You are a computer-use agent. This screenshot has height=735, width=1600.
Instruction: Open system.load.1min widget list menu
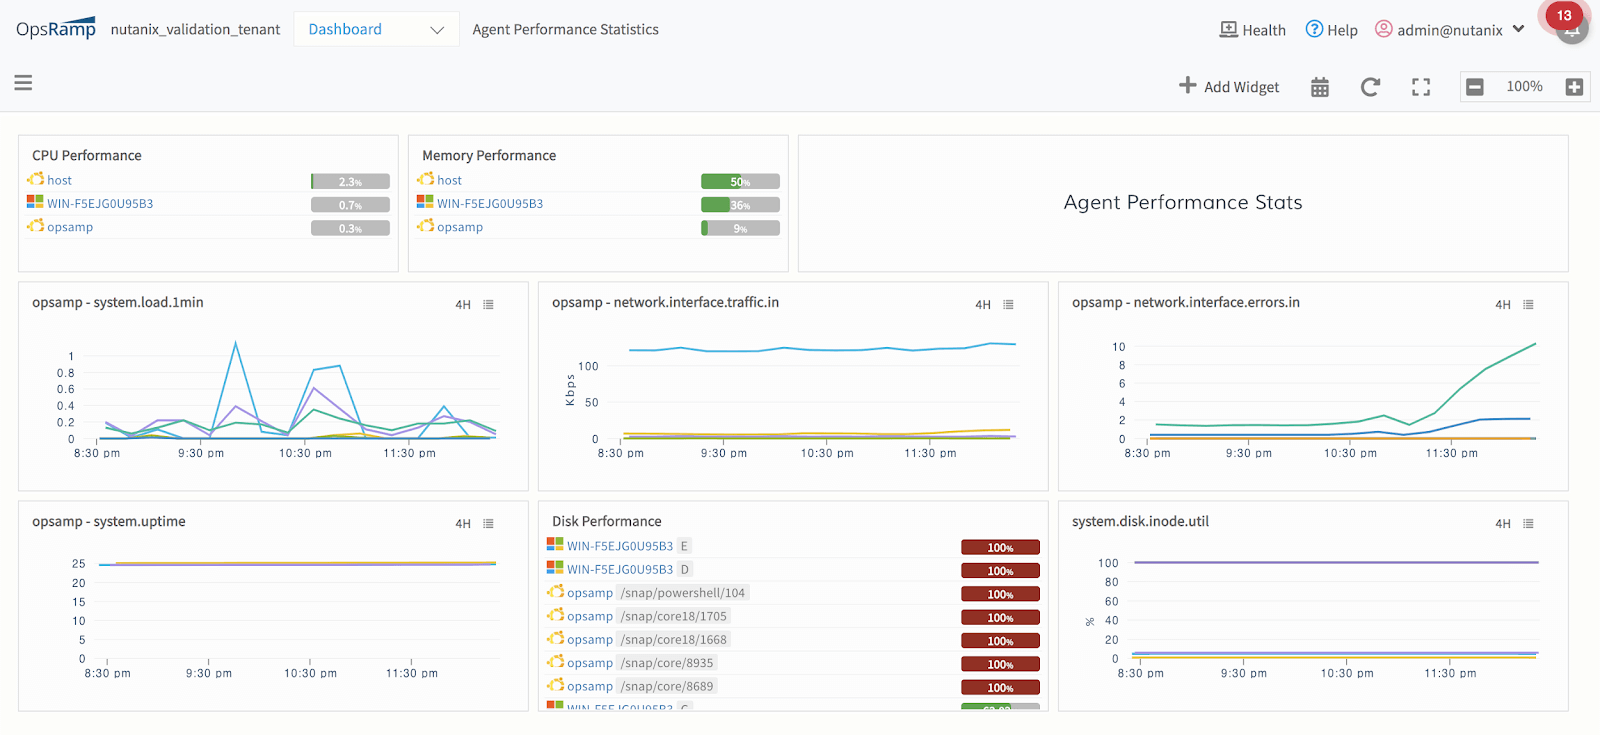click(489, 305)
